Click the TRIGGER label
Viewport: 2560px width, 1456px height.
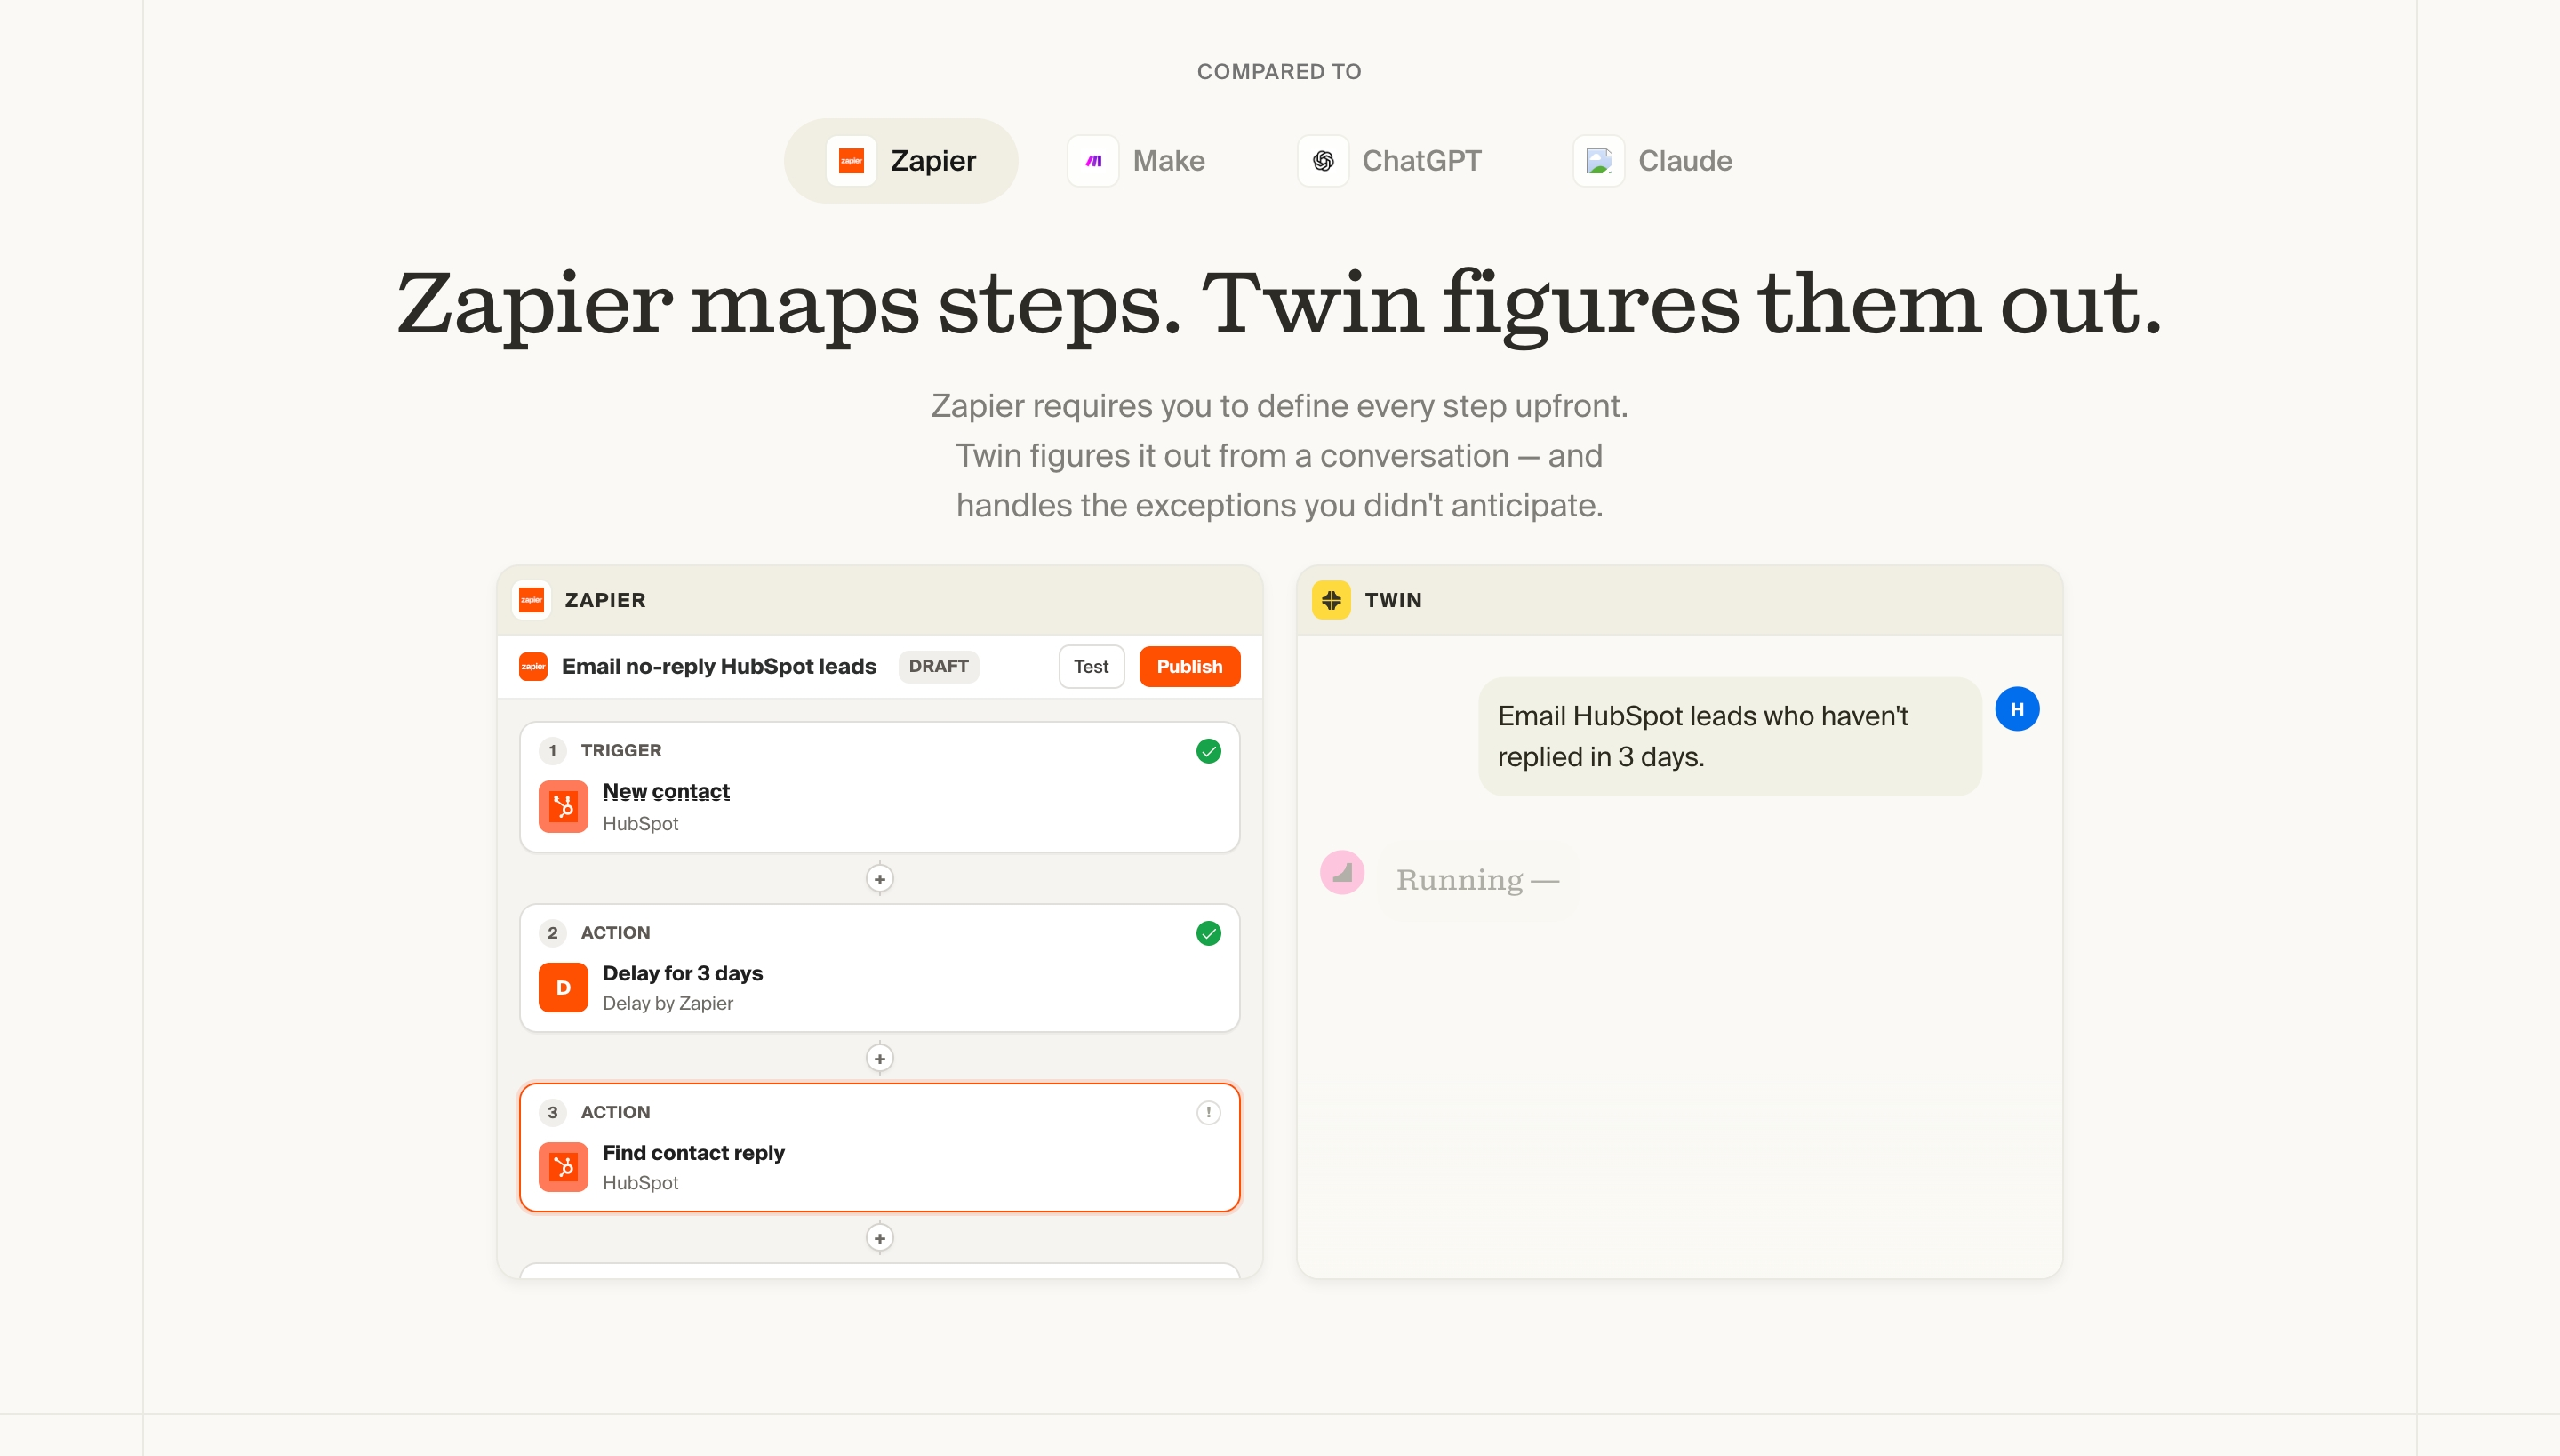pos(621,750)
